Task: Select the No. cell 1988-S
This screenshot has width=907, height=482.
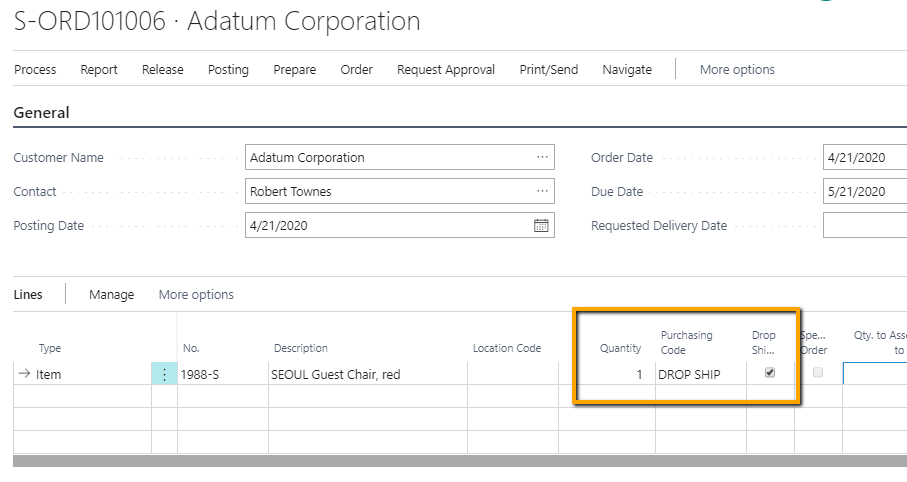Action: pyautogui.click(x=223, y=374)
